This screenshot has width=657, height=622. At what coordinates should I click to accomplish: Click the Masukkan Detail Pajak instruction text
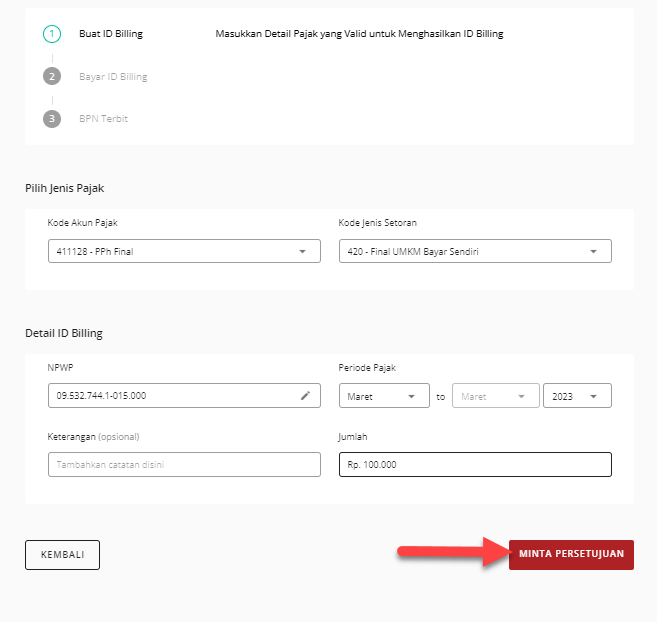359,34
